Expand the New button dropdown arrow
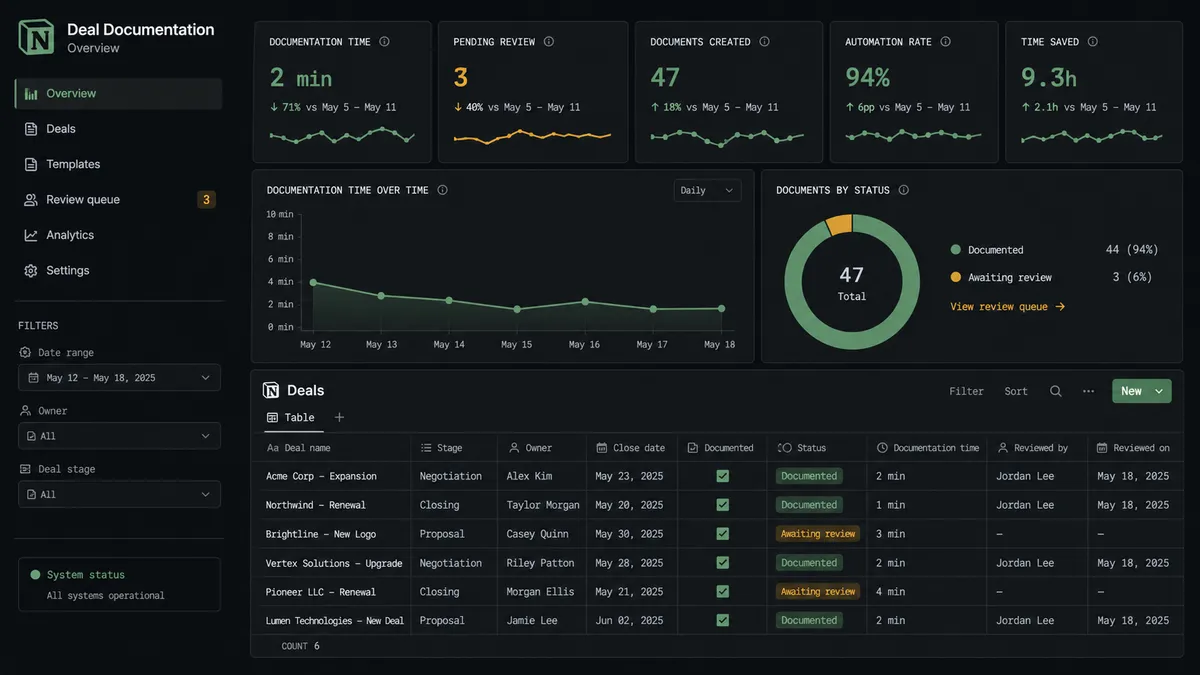1200x675 pixels. (x=1159, y=391)
